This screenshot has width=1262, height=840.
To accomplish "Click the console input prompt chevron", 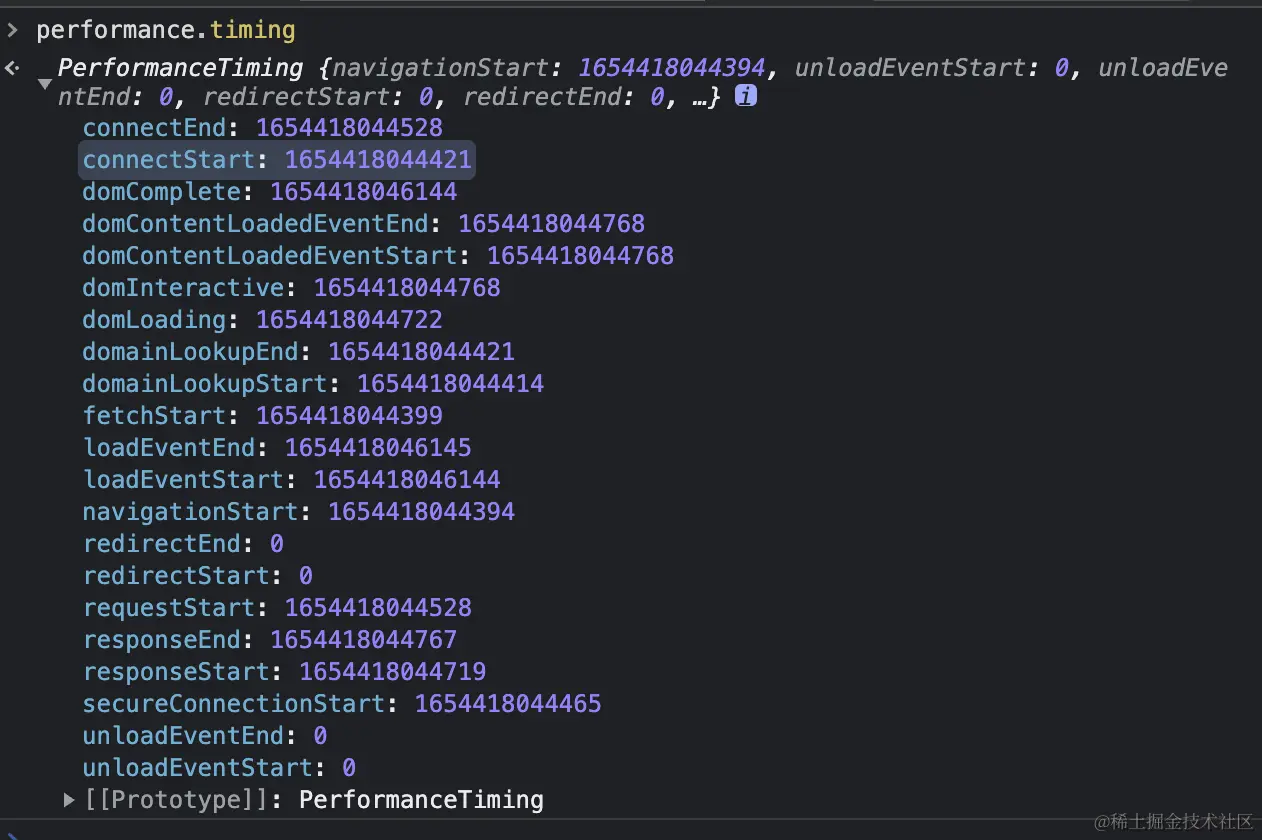I will tap(12, 30).
